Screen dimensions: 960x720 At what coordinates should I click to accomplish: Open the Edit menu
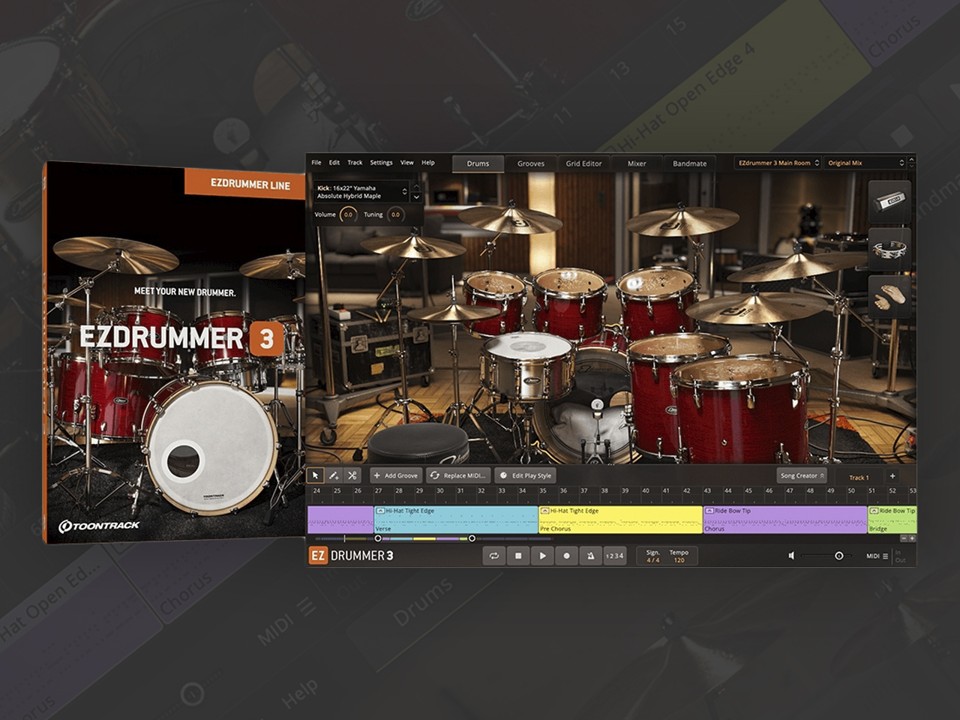(334, 163)
